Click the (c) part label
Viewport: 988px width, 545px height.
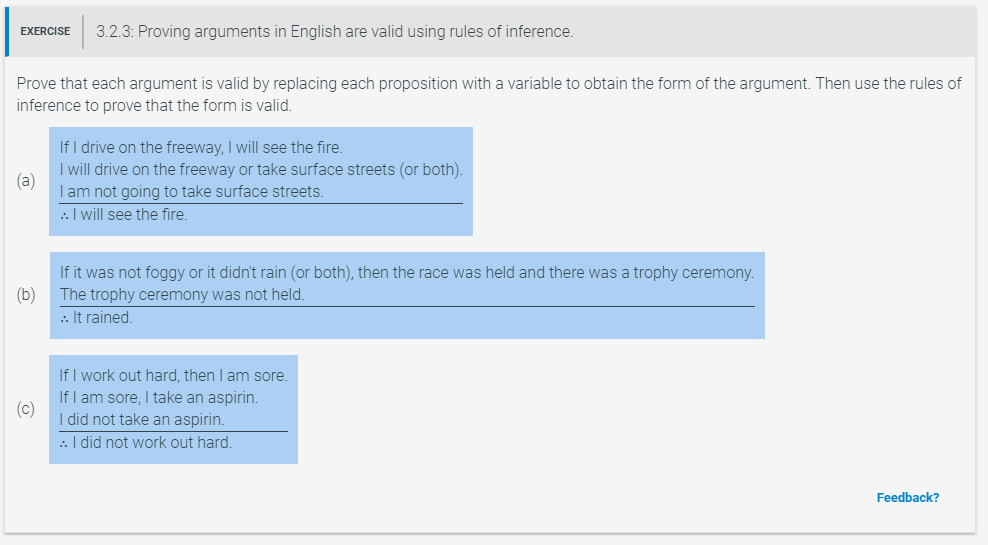(26, 409)
